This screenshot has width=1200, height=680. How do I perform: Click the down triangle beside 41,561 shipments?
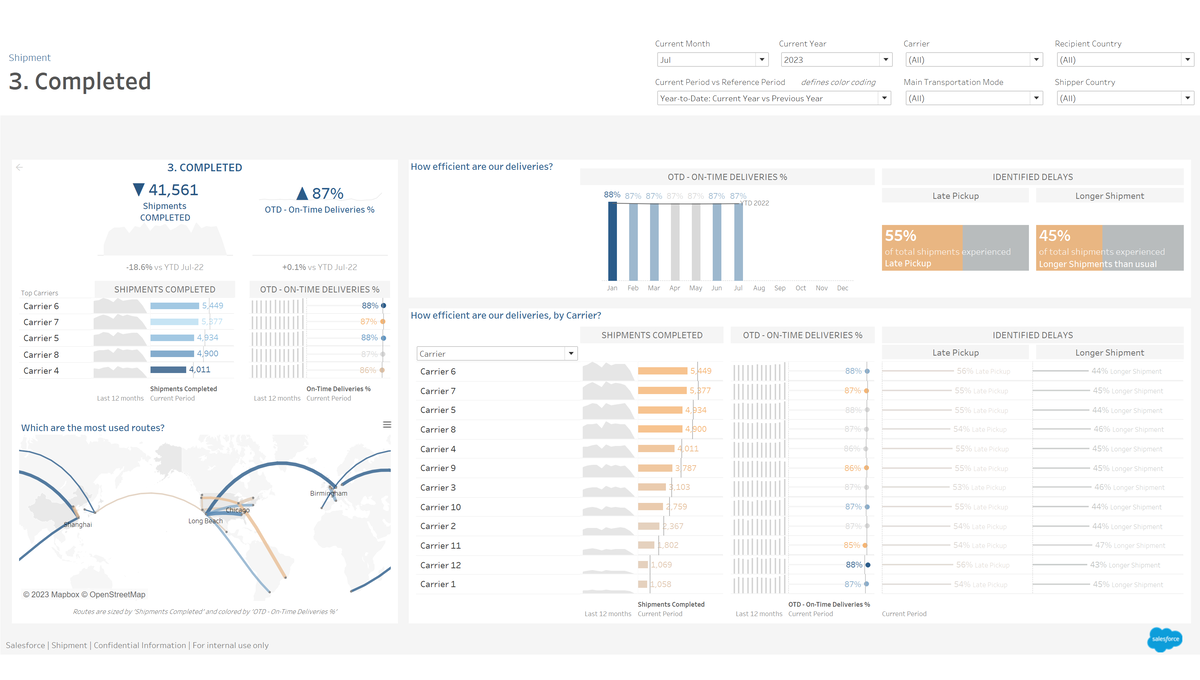pyautogui.click(x=138, y=190)
